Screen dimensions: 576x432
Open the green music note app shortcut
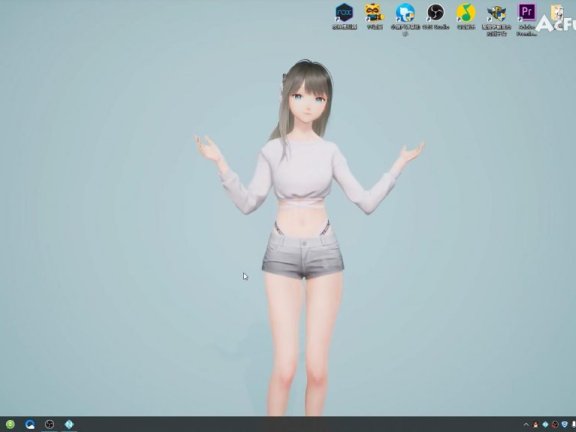point(466,17)
